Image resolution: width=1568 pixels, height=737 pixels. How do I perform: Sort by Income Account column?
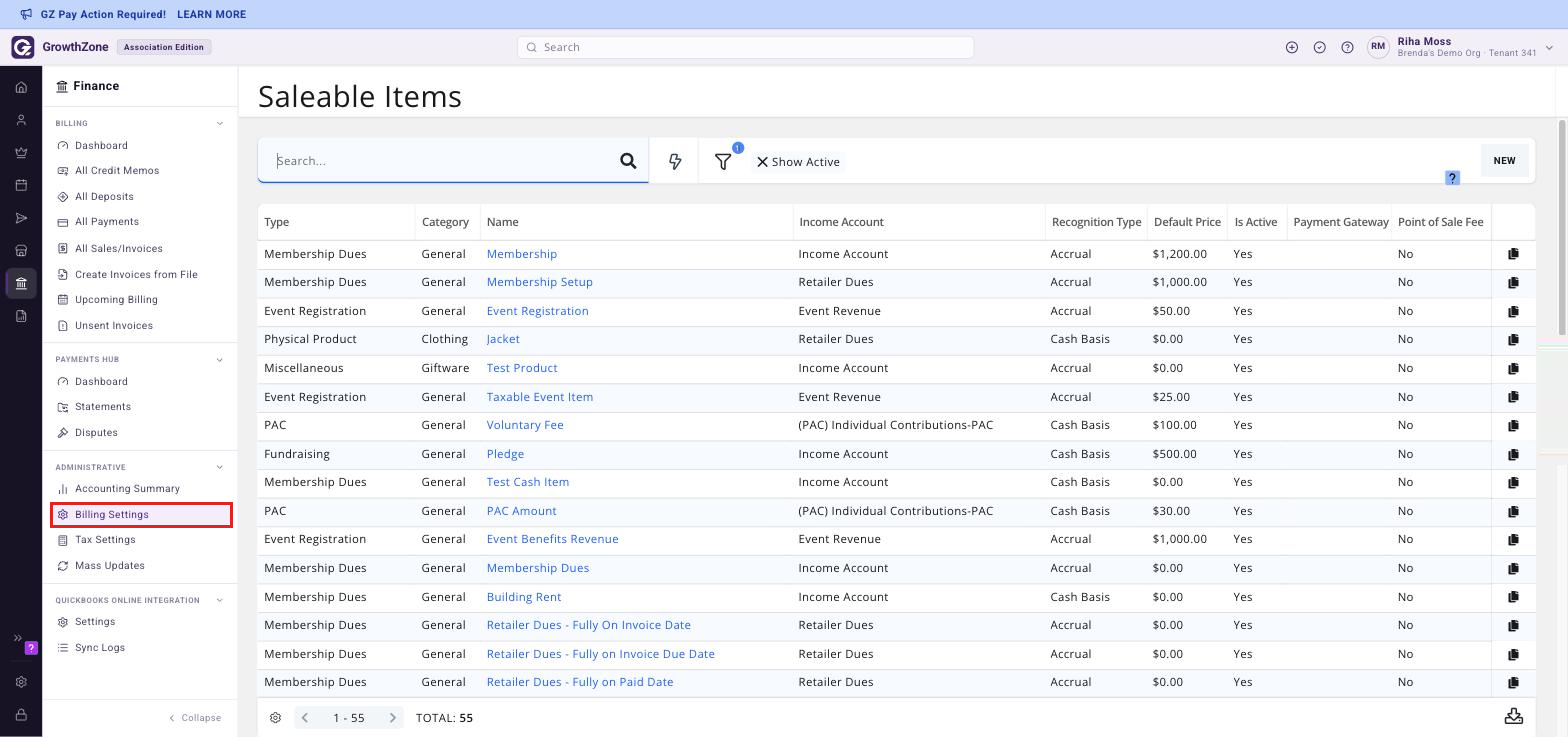[841, 222]
